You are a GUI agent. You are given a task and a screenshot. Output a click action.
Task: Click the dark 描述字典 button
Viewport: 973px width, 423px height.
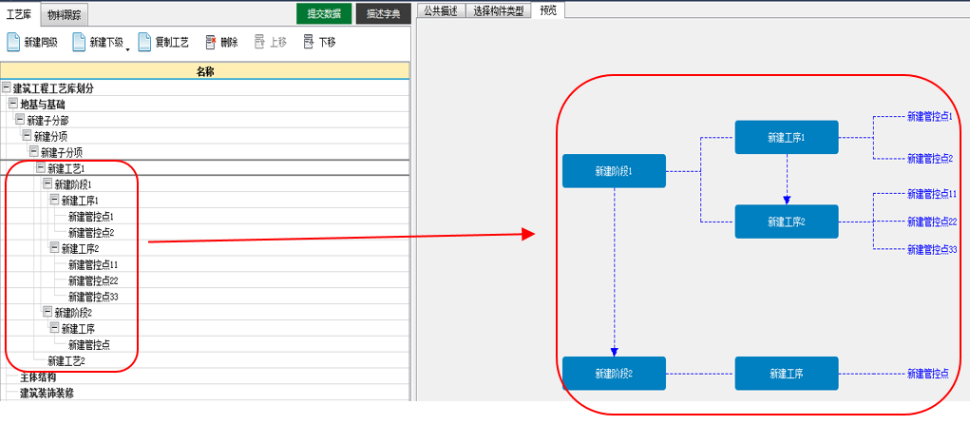(x=383, y=14)
